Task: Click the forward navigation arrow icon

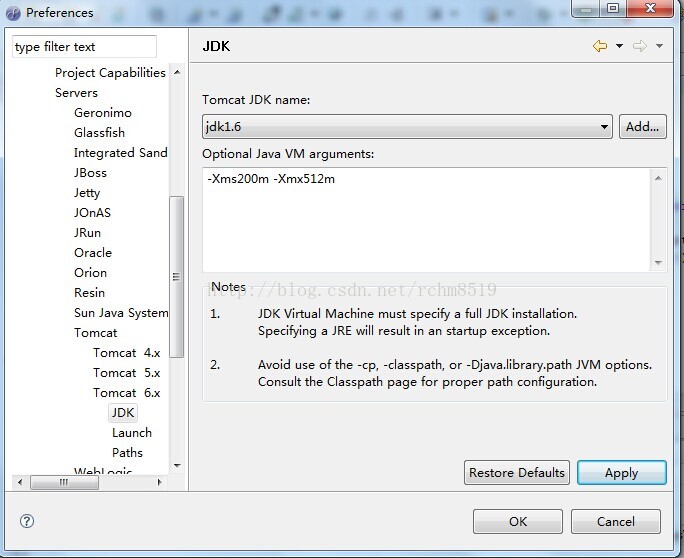Action: coord(640,46)
